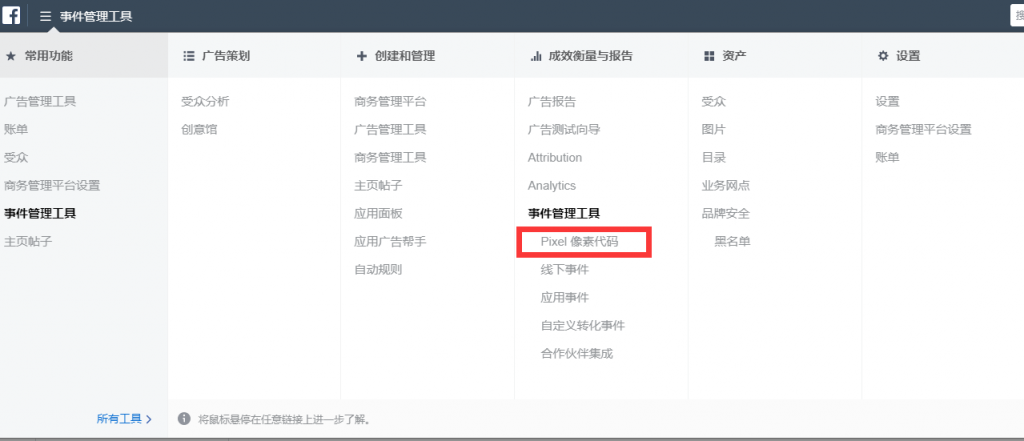Select 创建和管理 column header
The width and height of the screenshot is (1024, 441).
[x=405, y=56]
